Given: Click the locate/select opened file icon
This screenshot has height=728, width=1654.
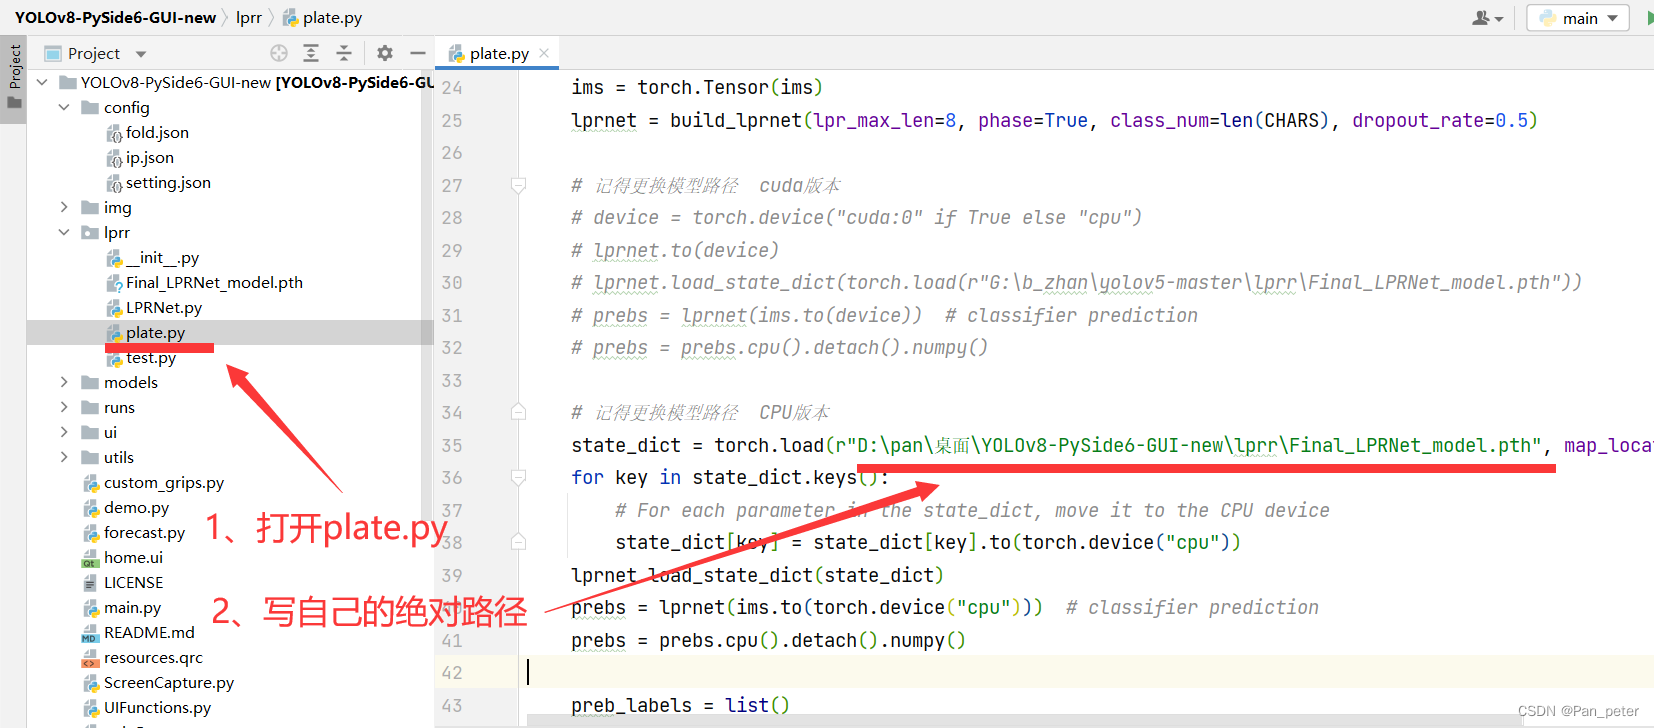Looking at the screenshot, I should [x=279, y=53].
